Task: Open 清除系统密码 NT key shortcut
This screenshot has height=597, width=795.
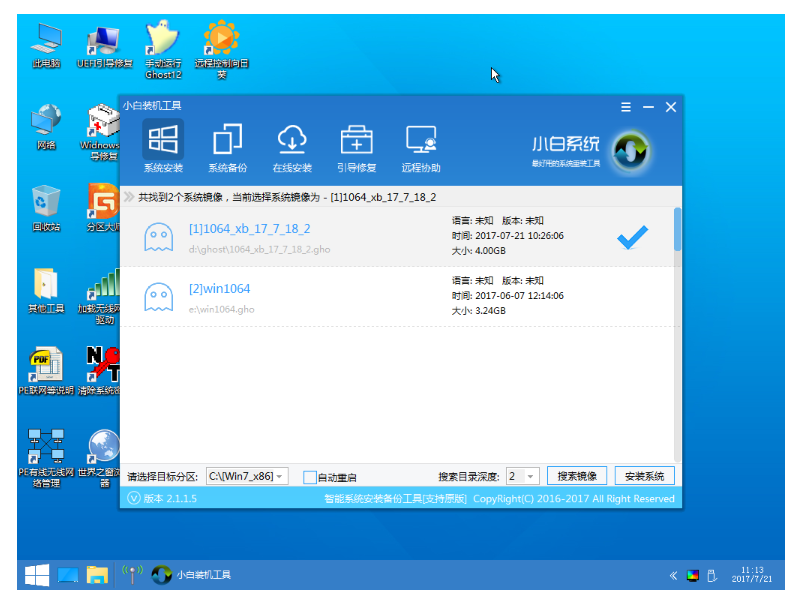Action: [x=100, y=371]
